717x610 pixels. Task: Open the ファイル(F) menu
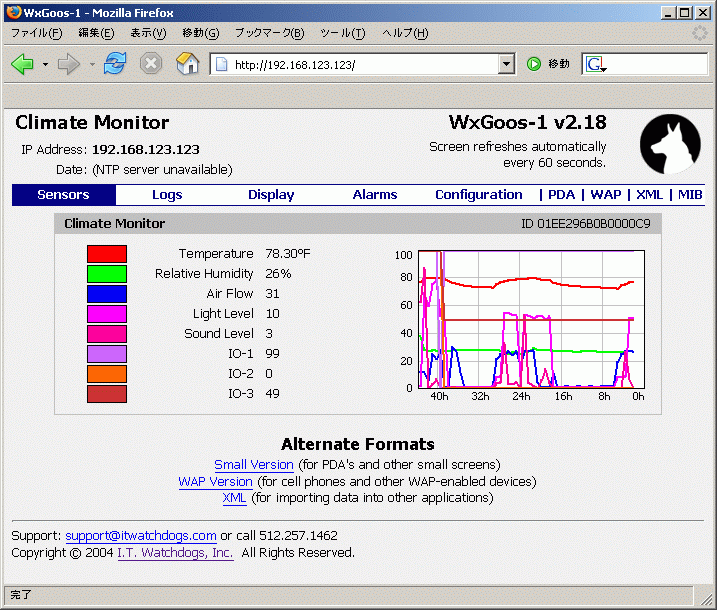[37, 33]
